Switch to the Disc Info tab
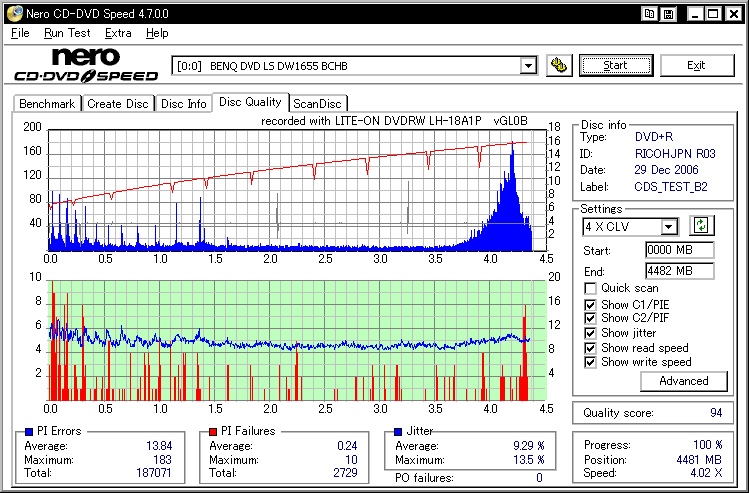Screen dimensions: 749x493 [x=183, y=104]
